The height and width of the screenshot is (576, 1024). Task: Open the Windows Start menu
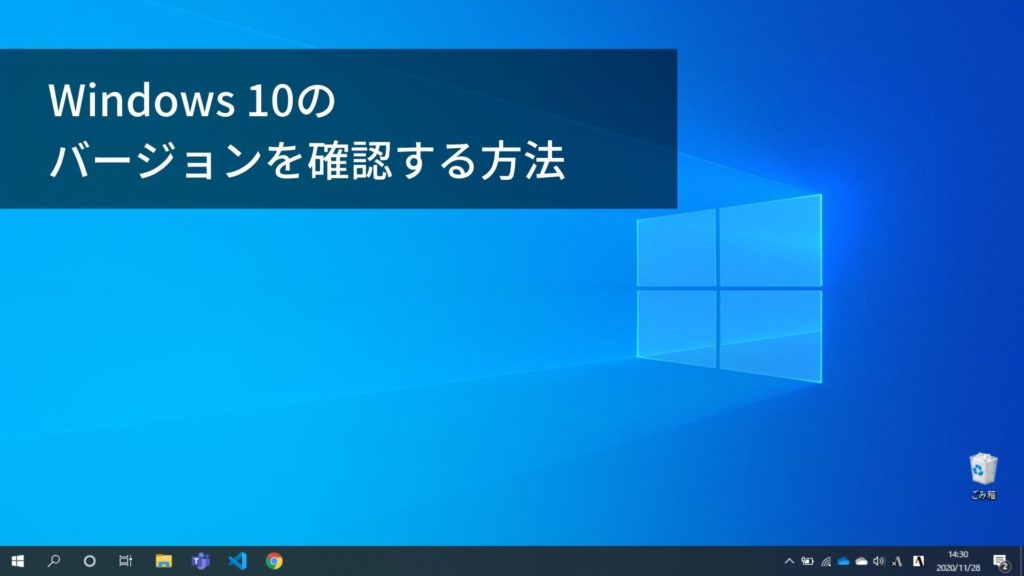(18, 561)
